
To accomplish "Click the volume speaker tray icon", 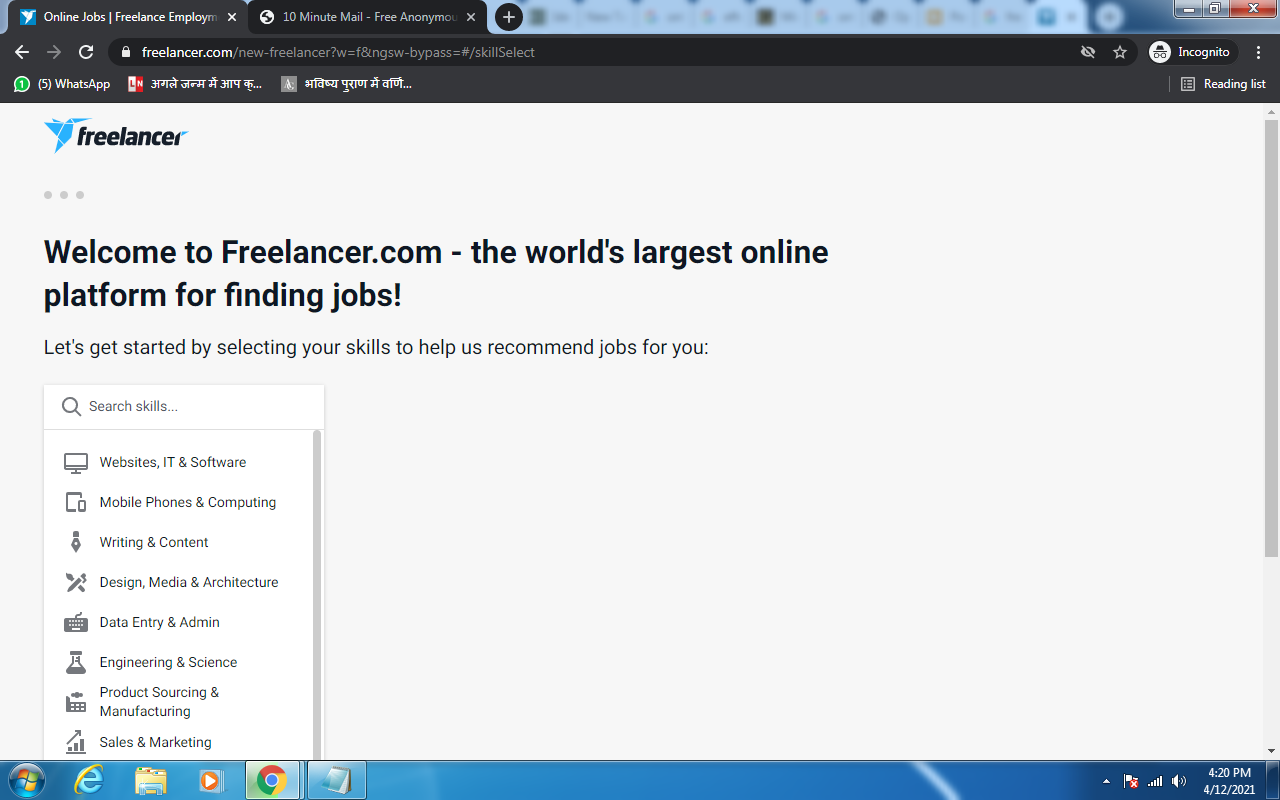I will [x=1179, y=781].
